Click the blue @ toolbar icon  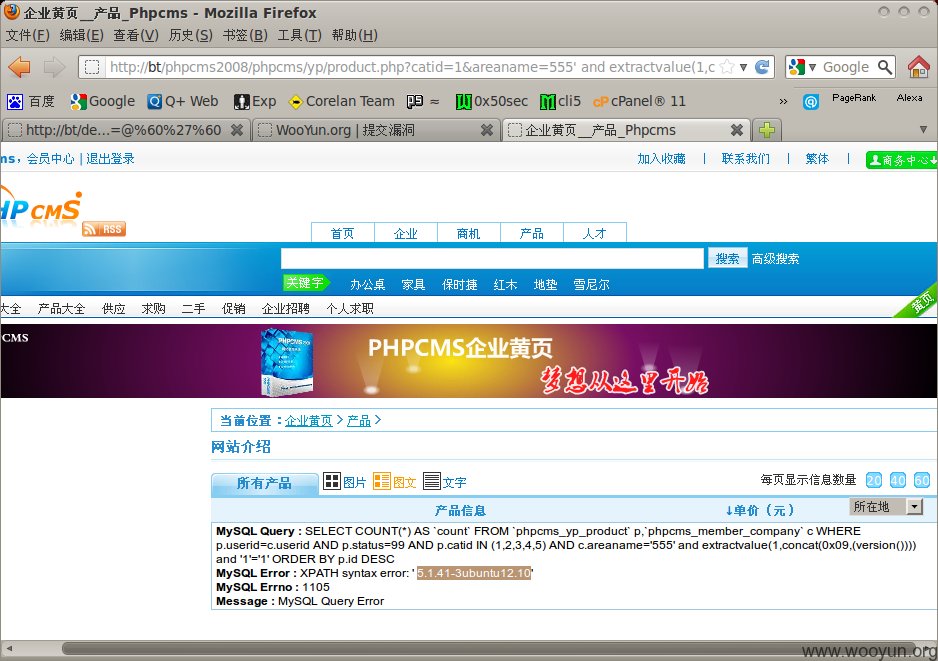tap(811, 102)
